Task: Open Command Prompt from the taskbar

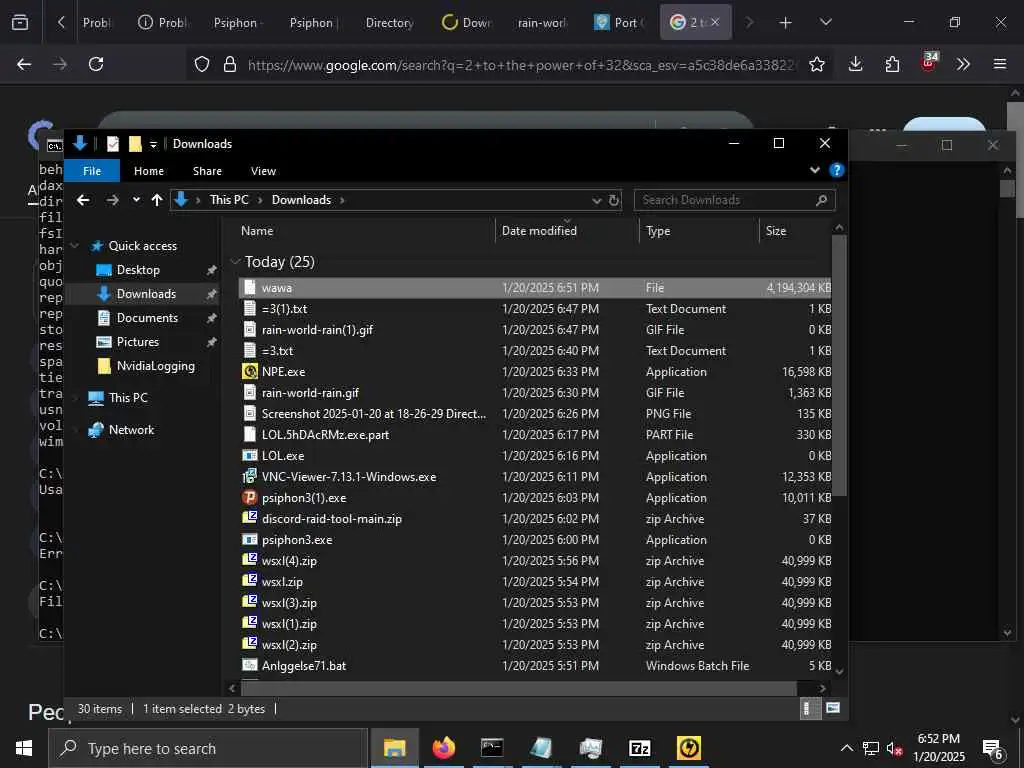Action: (492, 748)
